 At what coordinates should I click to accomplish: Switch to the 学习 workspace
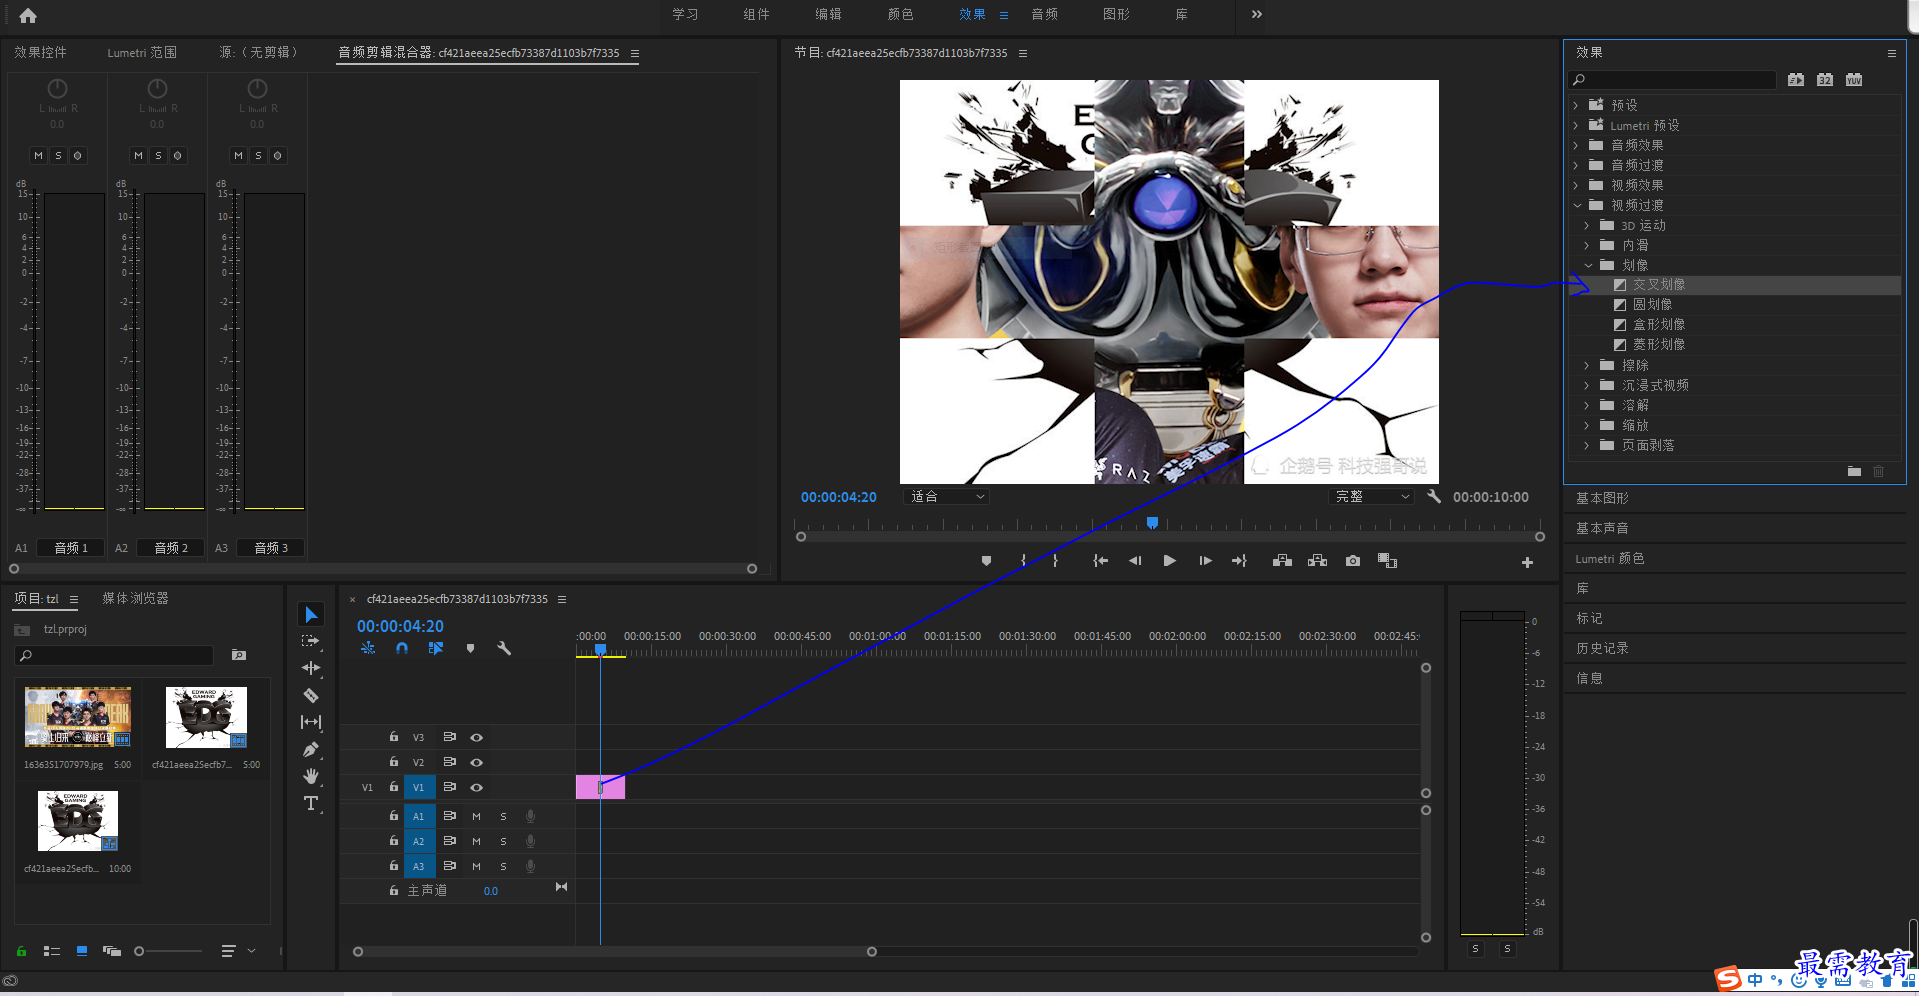coord(685,14)
